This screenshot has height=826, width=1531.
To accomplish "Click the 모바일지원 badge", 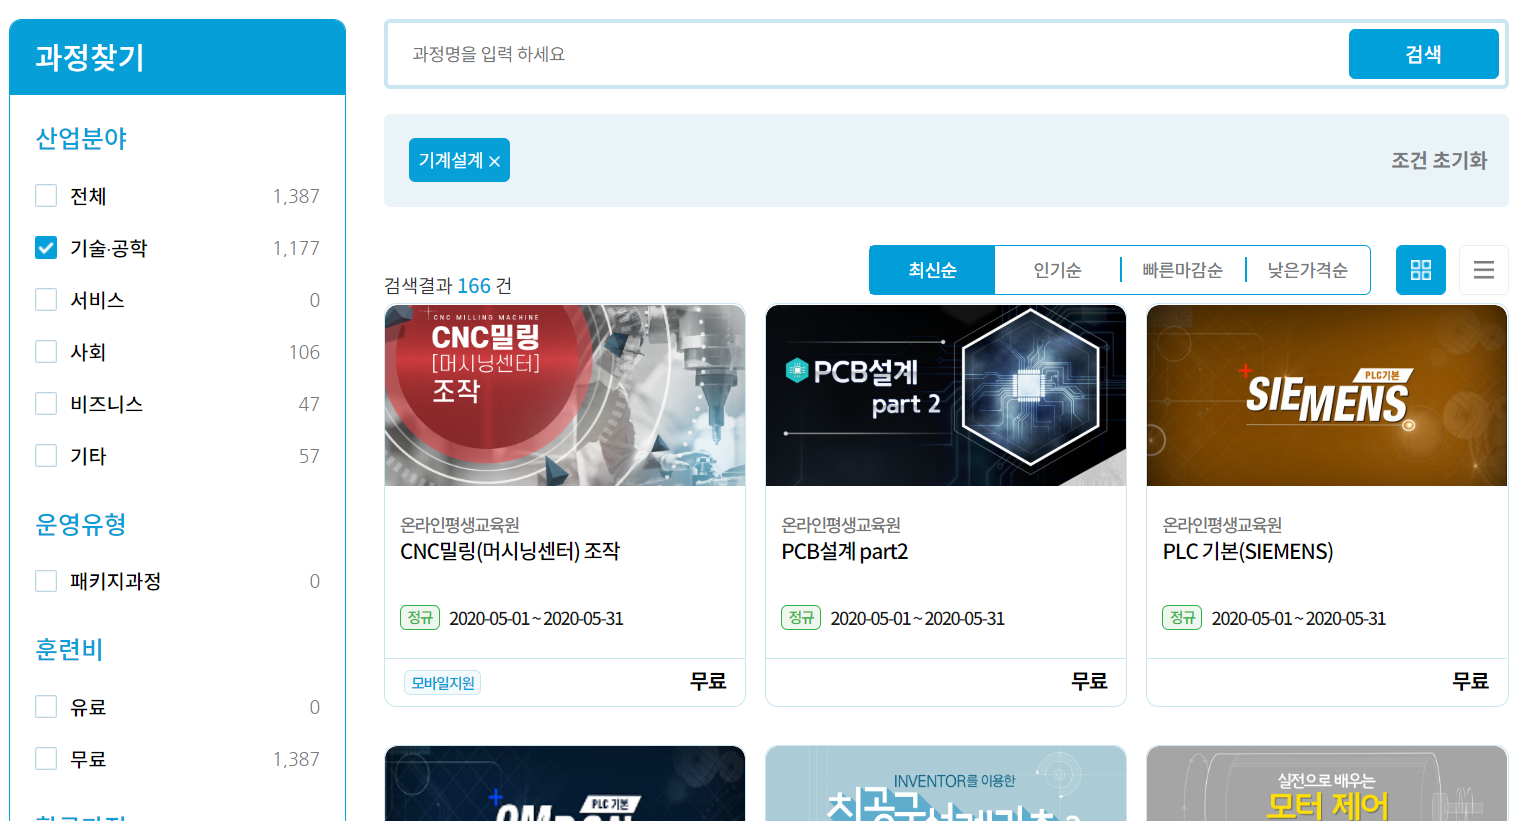I will [x=443, y=683].
